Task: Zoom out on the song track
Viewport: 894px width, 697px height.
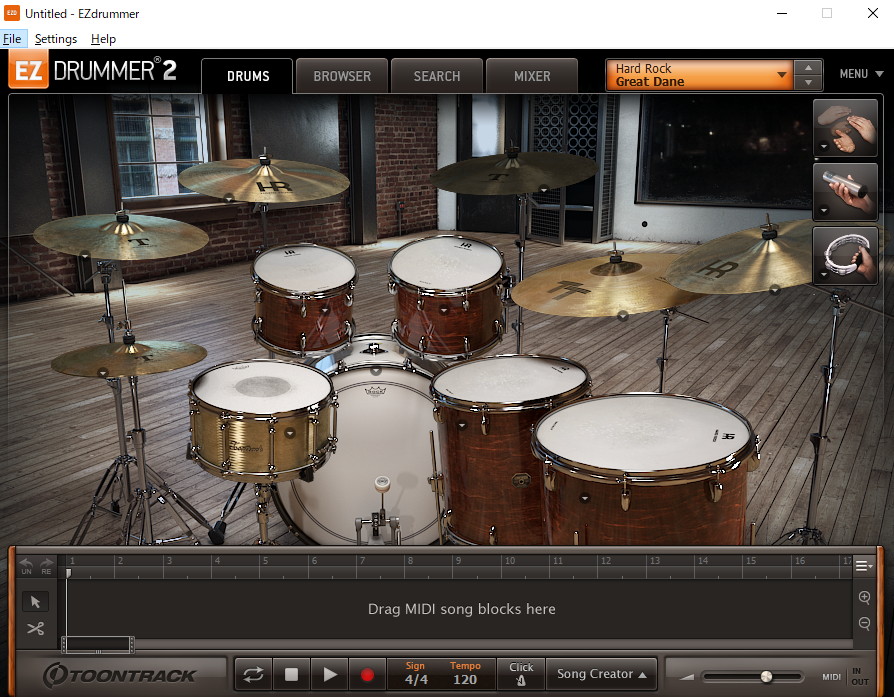Action: (864, 623)
